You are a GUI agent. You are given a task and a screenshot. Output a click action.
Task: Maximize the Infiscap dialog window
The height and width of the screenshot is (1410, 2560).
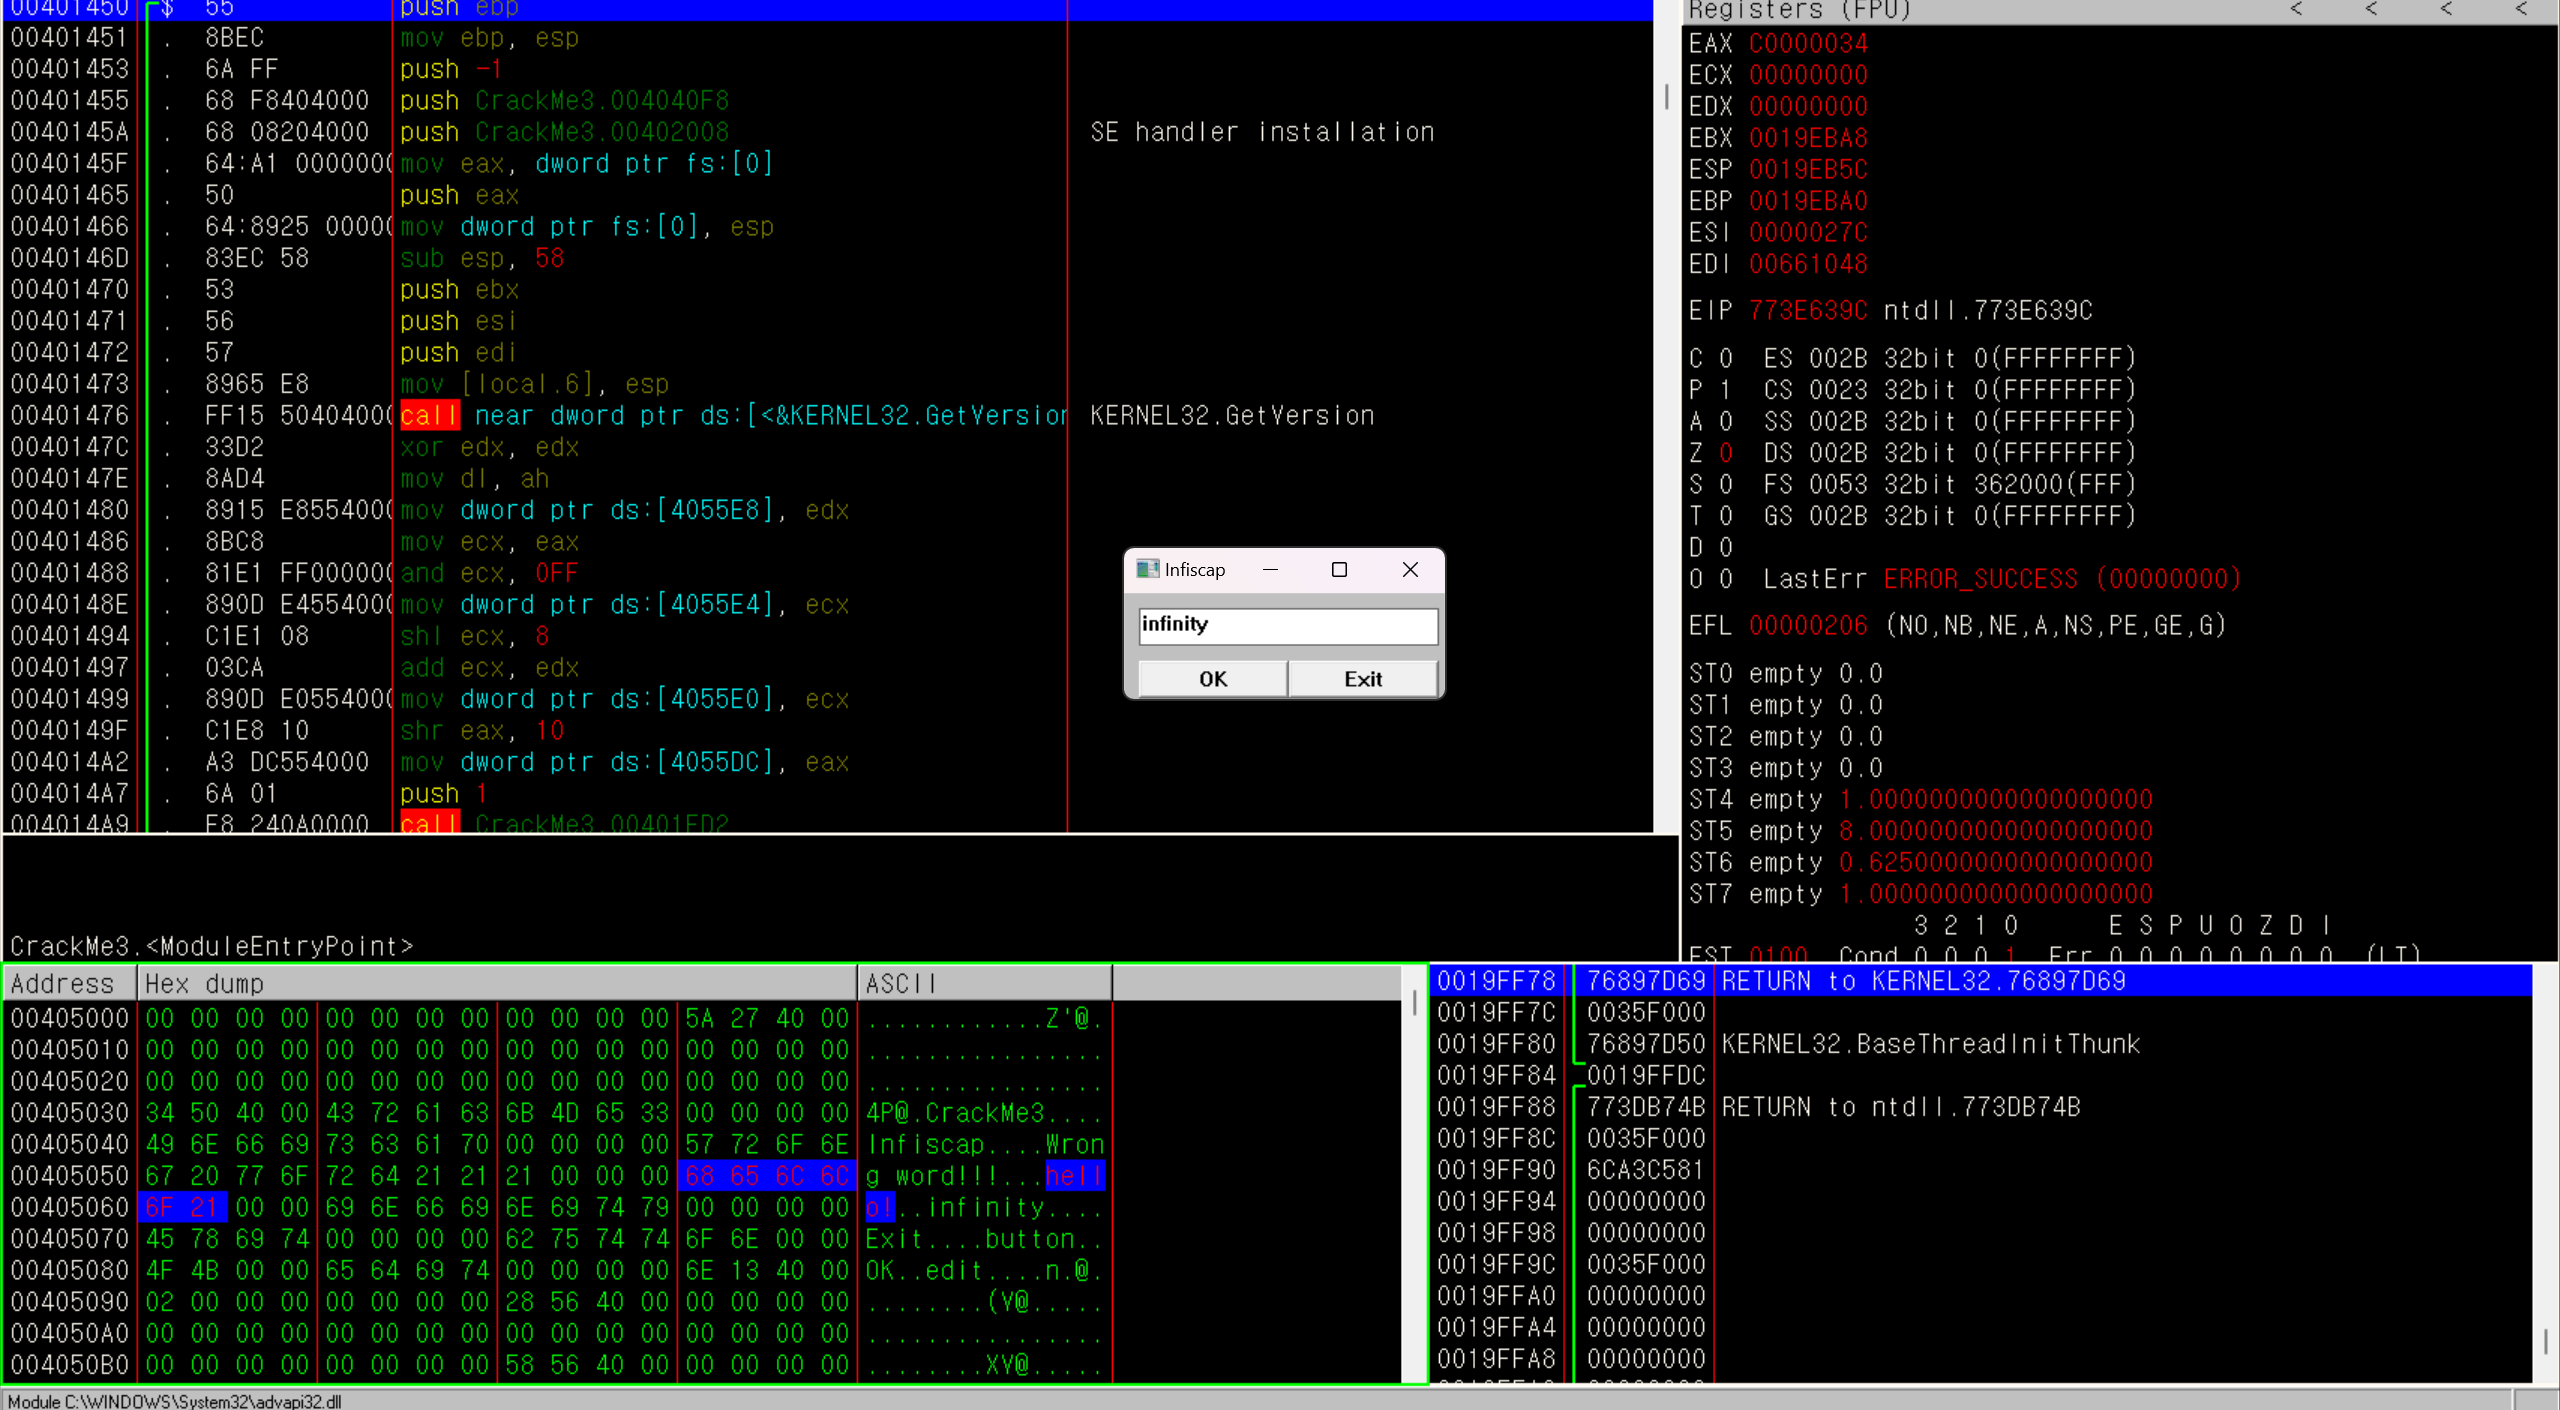1339,569
